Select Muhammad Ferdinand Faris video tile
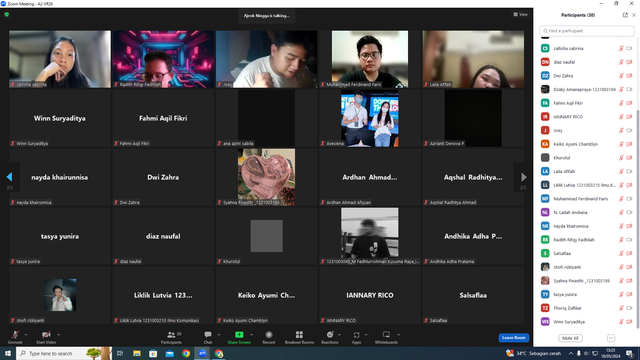 (370, 59)
